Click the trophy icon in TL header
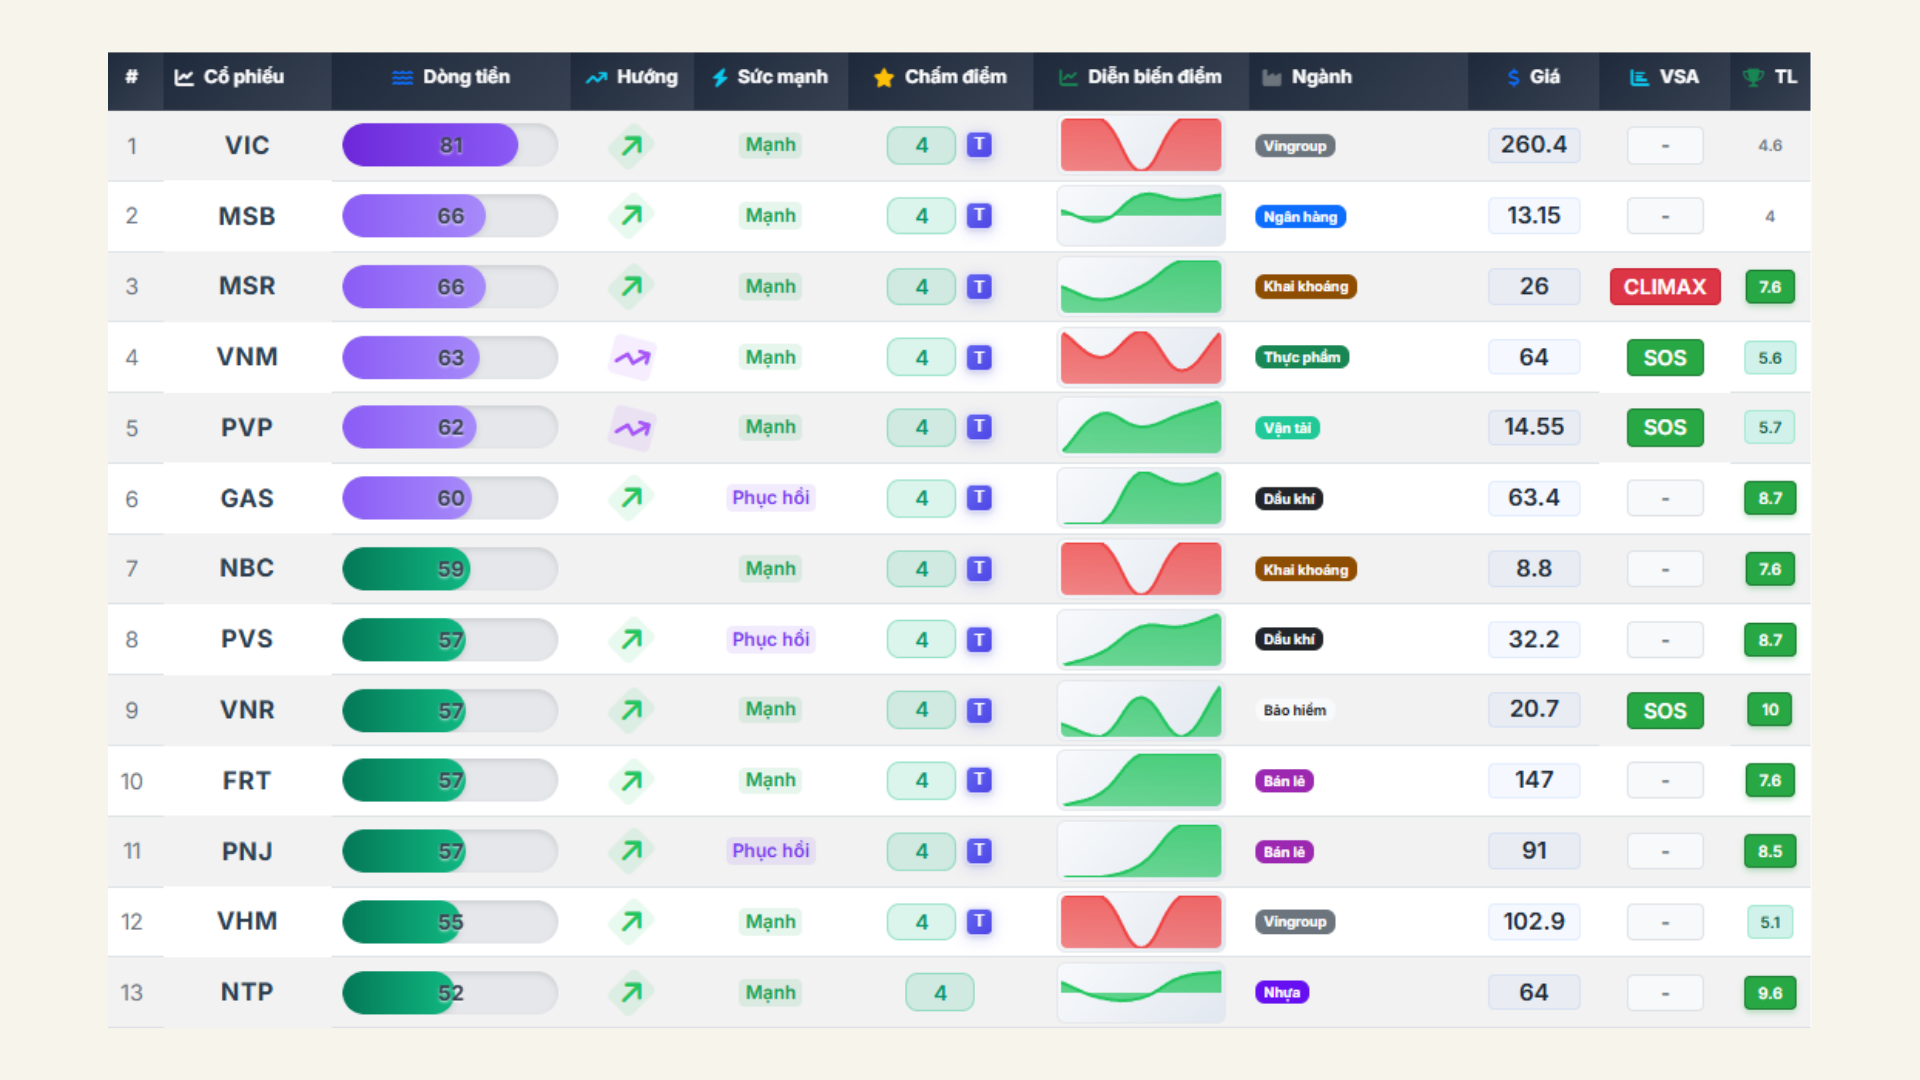Screen dimensions: 1920x1080 click(1752, 78)
